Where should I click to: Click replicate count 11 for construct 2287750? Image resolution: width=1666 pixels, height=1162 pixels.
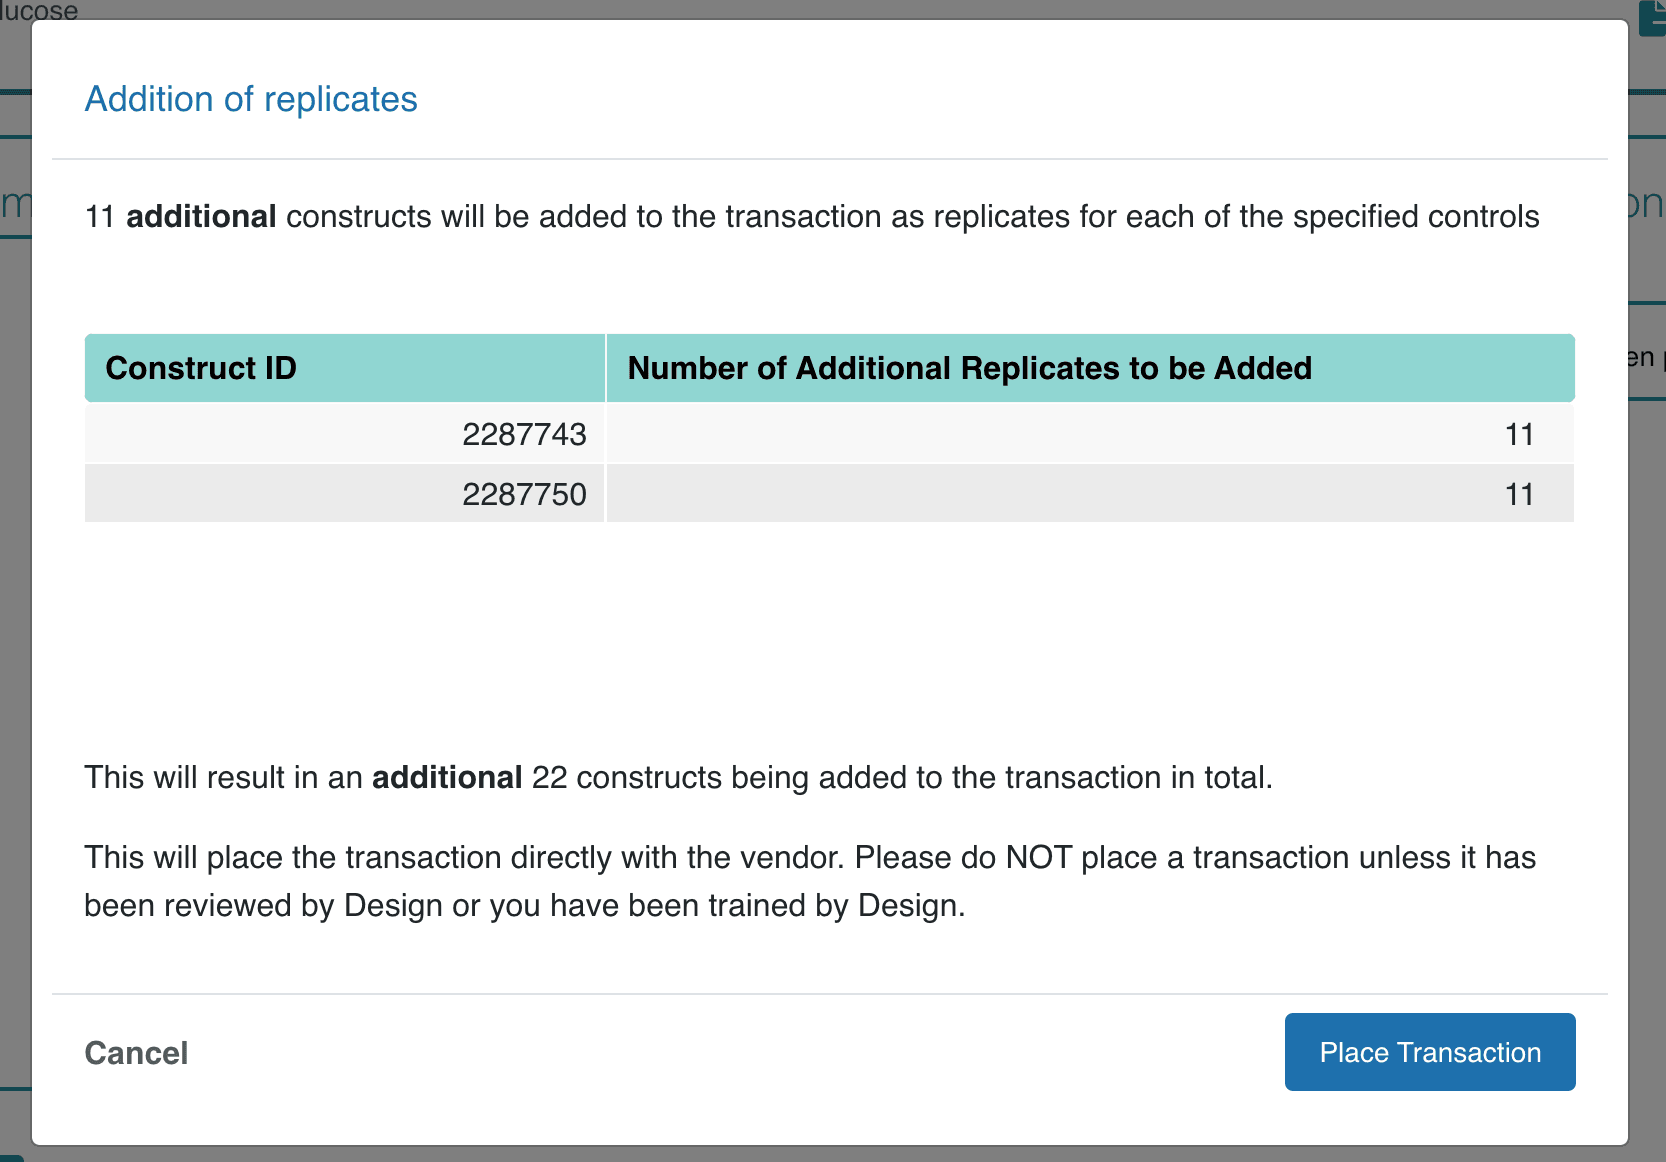[x=1519, y=494]
